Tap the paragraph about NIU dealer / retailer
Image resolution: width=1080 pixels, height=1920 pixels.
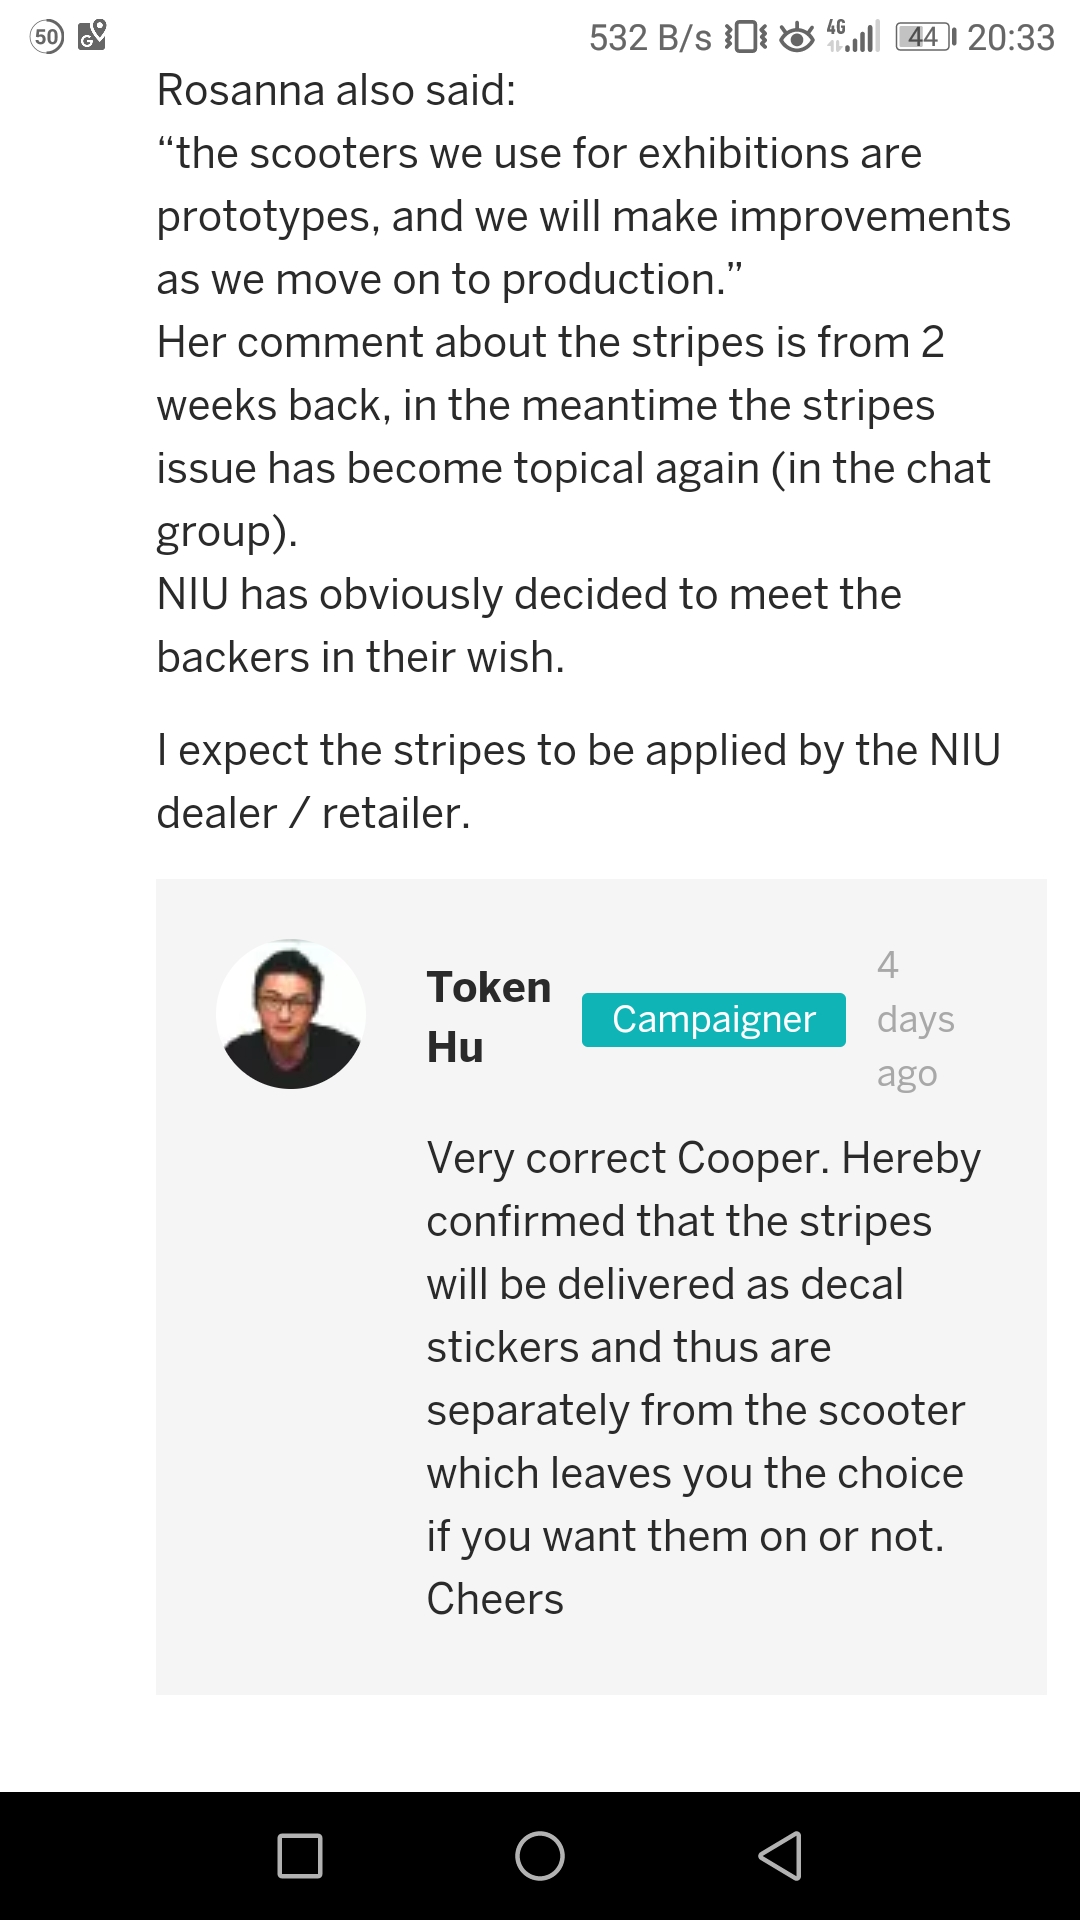(578, 781)
